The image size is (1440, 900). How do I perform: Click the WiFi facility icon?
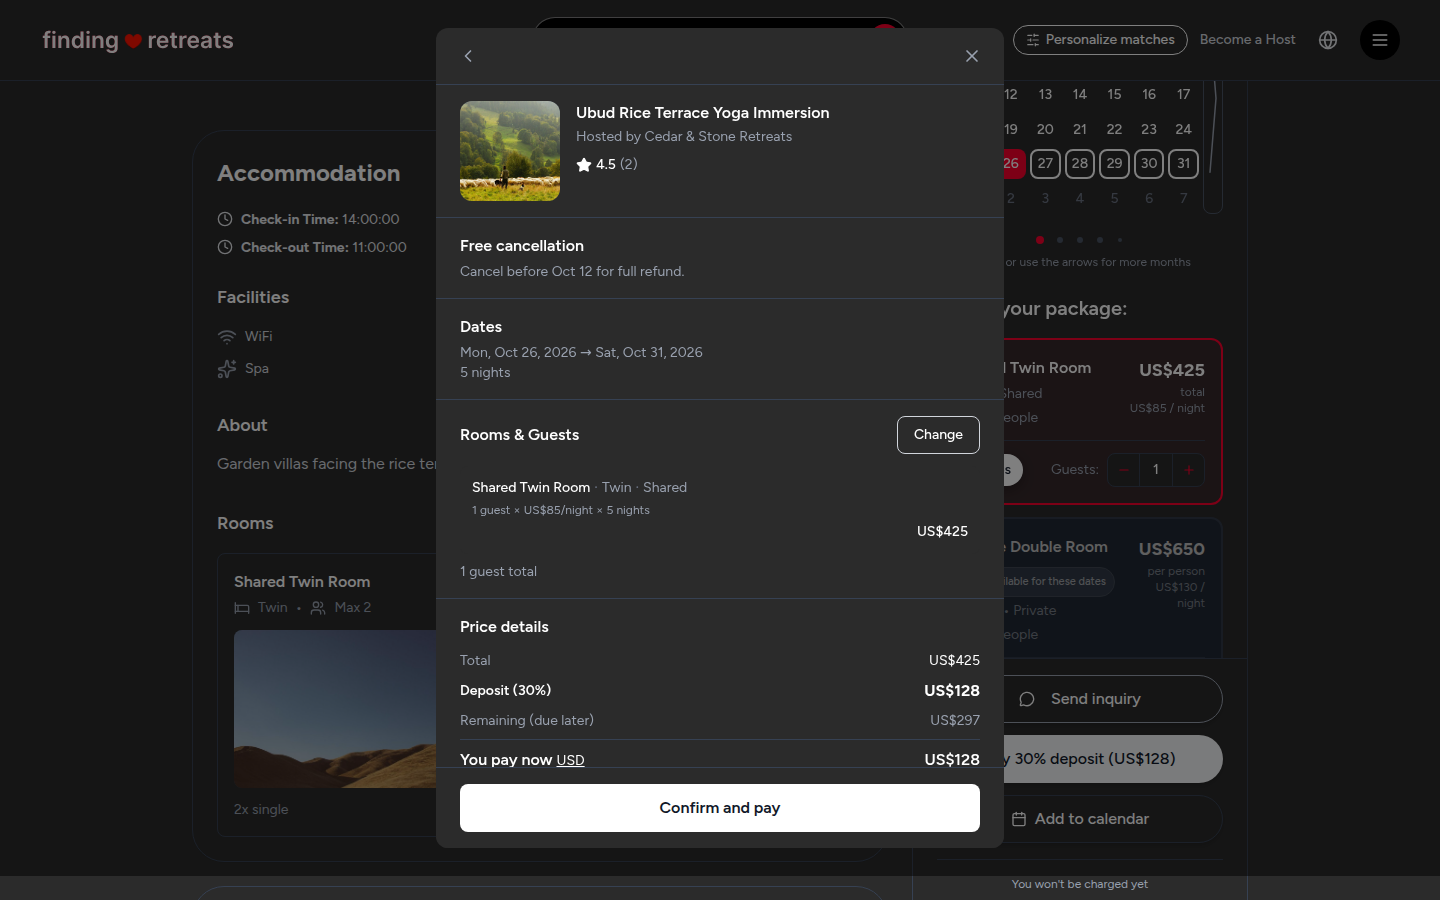tap(227, 337)
